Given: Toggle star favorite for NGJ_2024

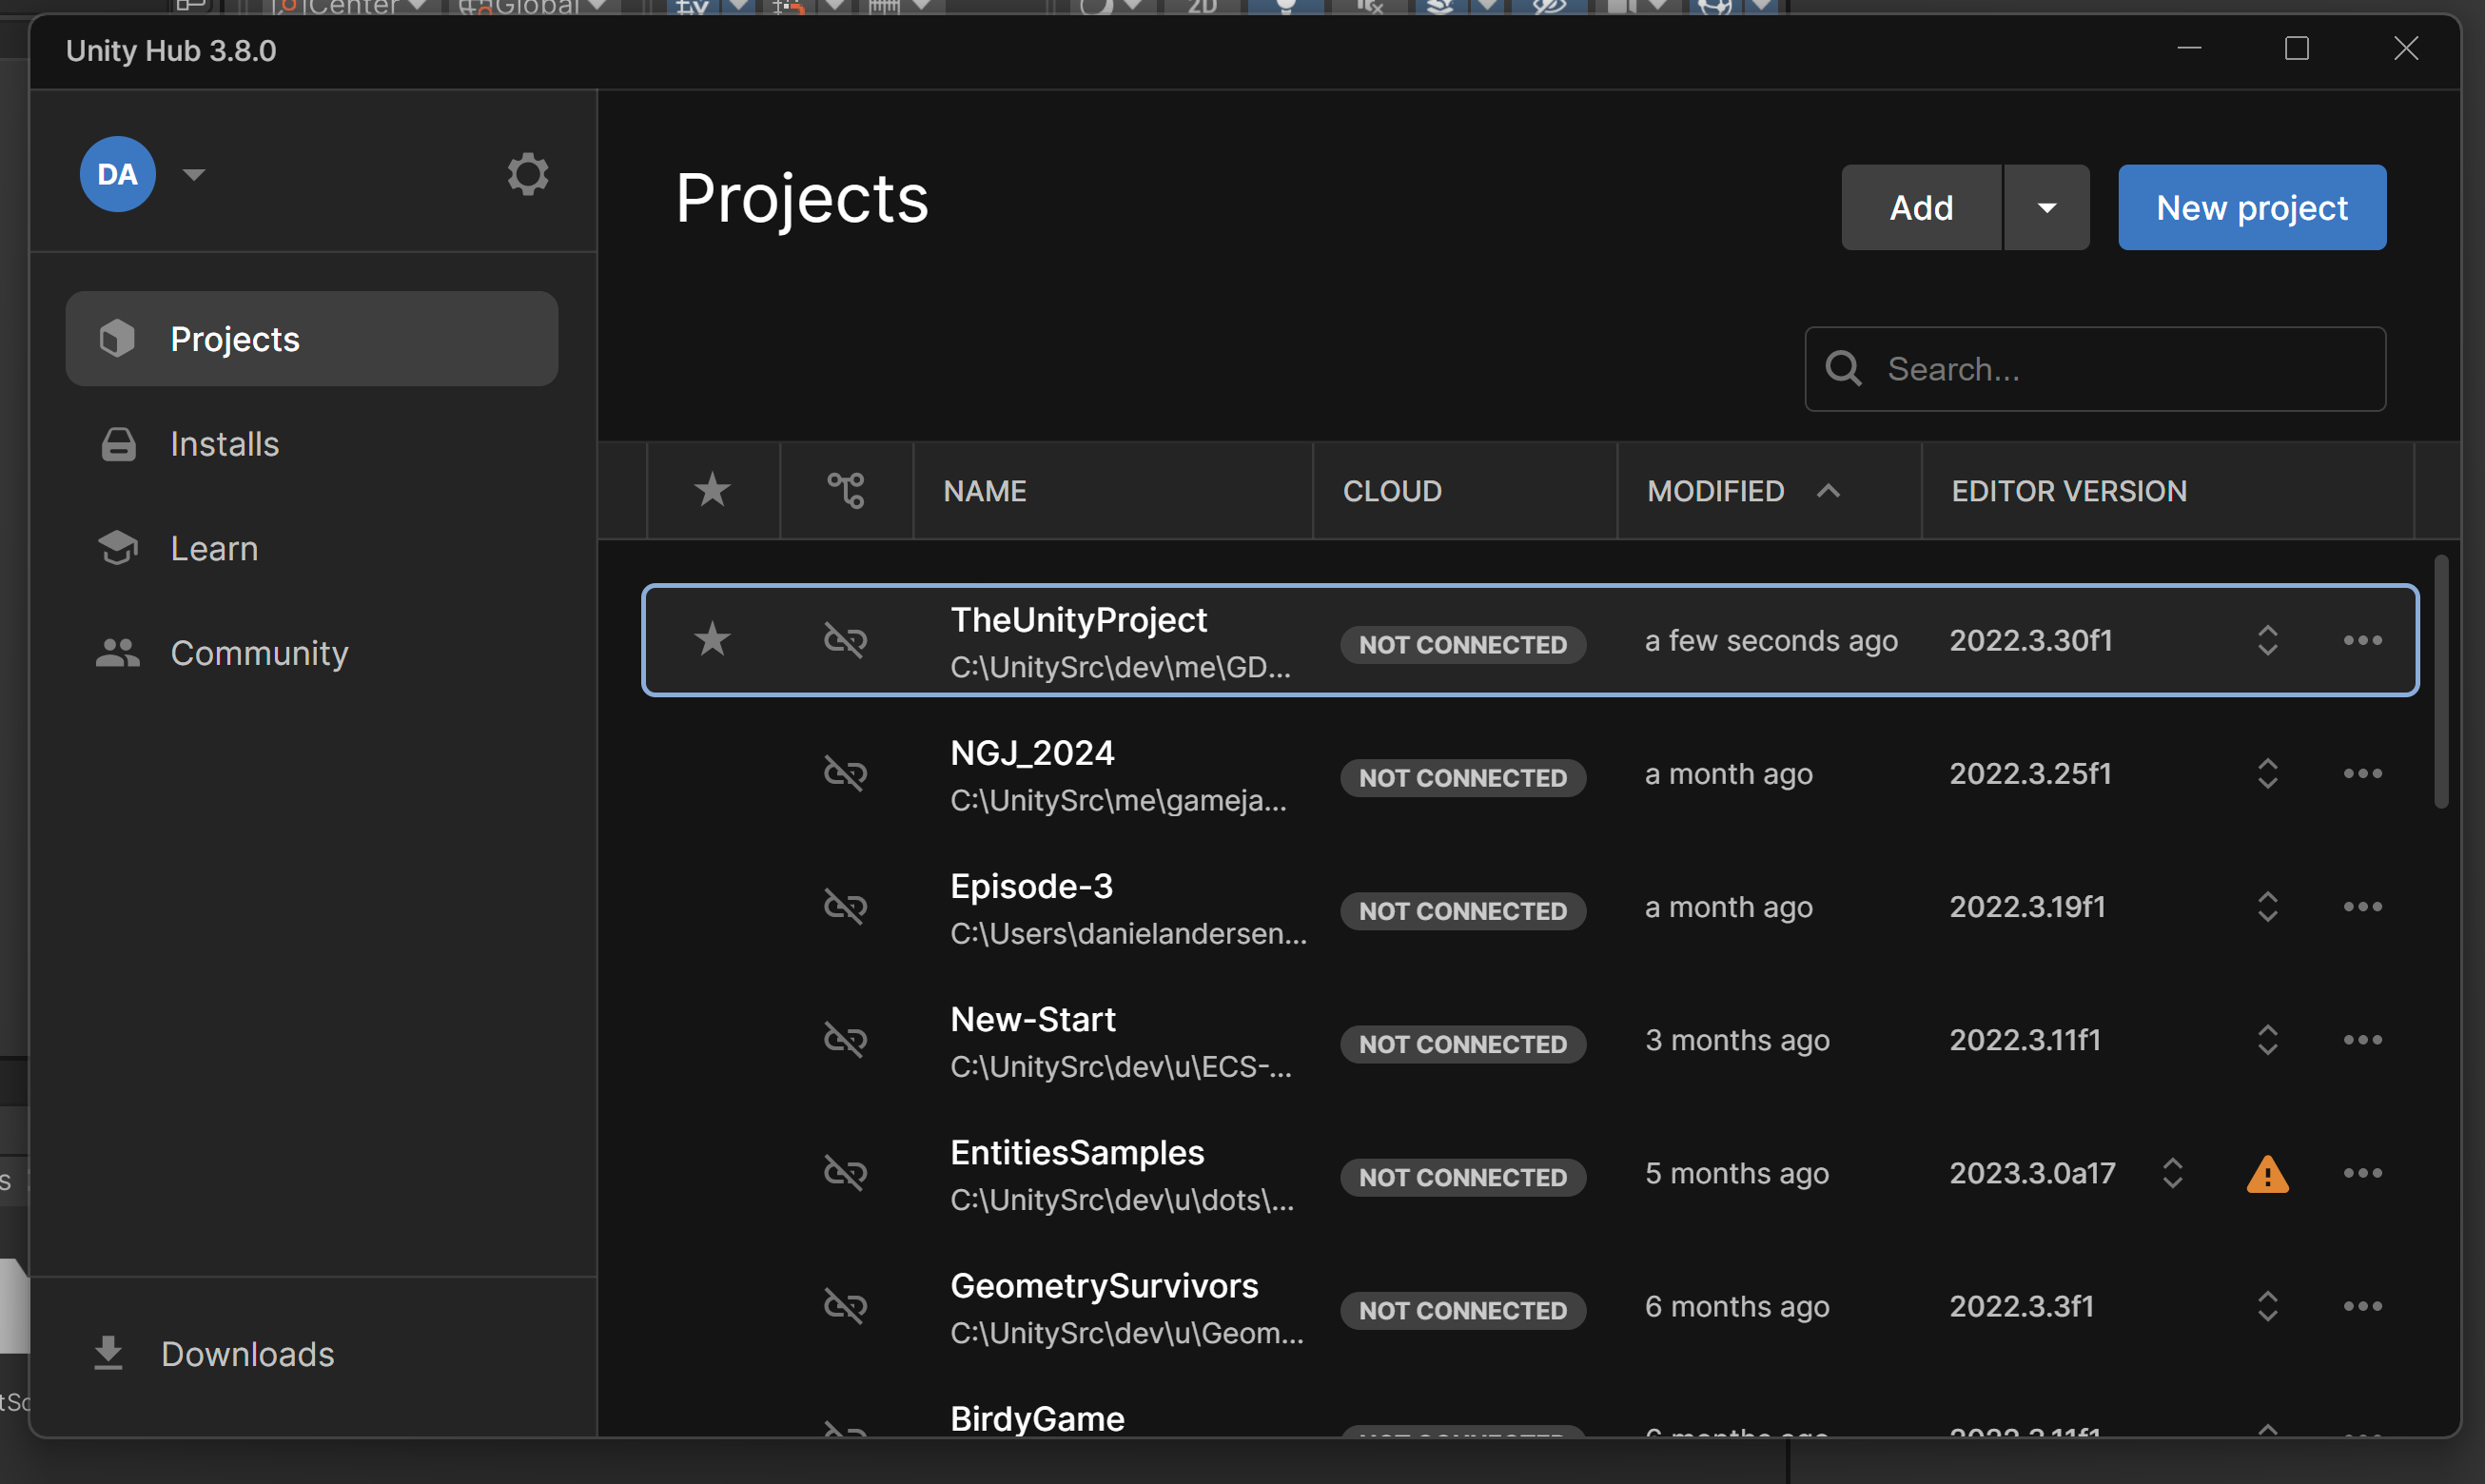Looking at the screenshot, I should 712,772.
